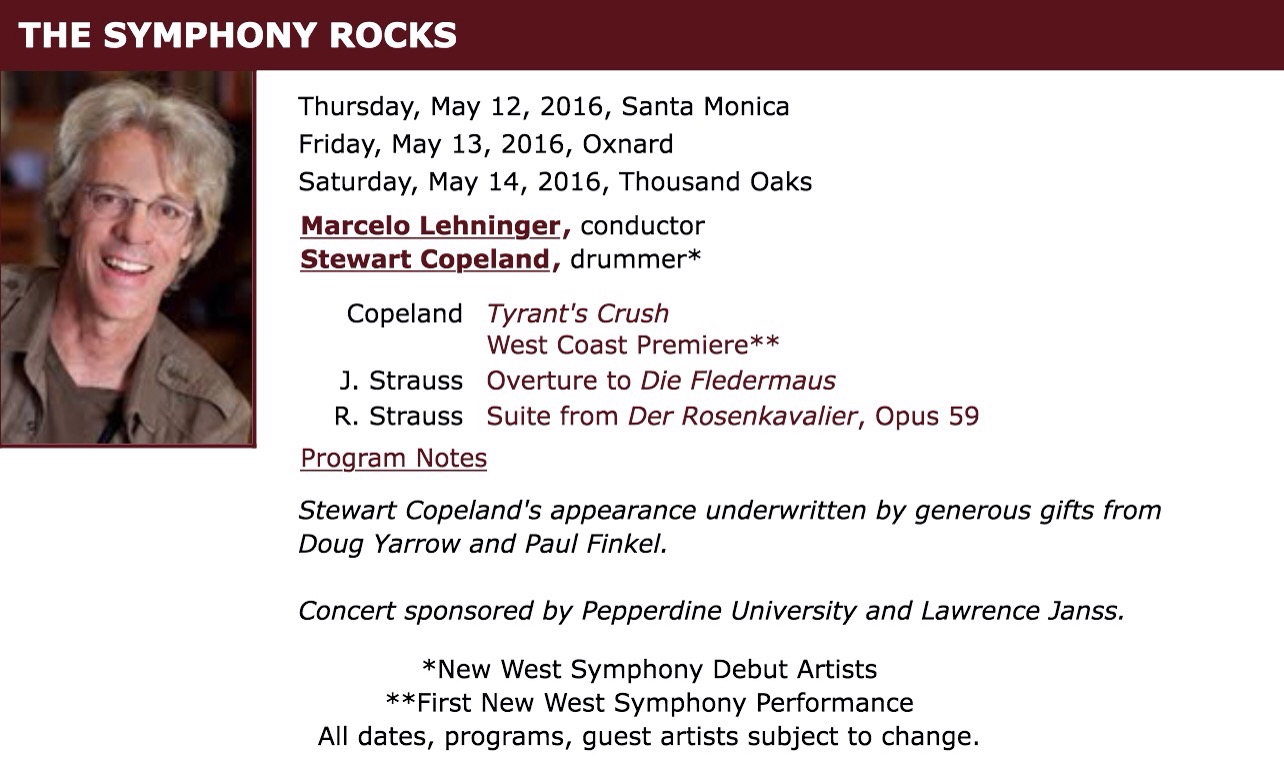Screen dimensions: 1284x771
Task: Click the Thursday, May 12 Santa Monica date
Action: [x=543, y=106]
